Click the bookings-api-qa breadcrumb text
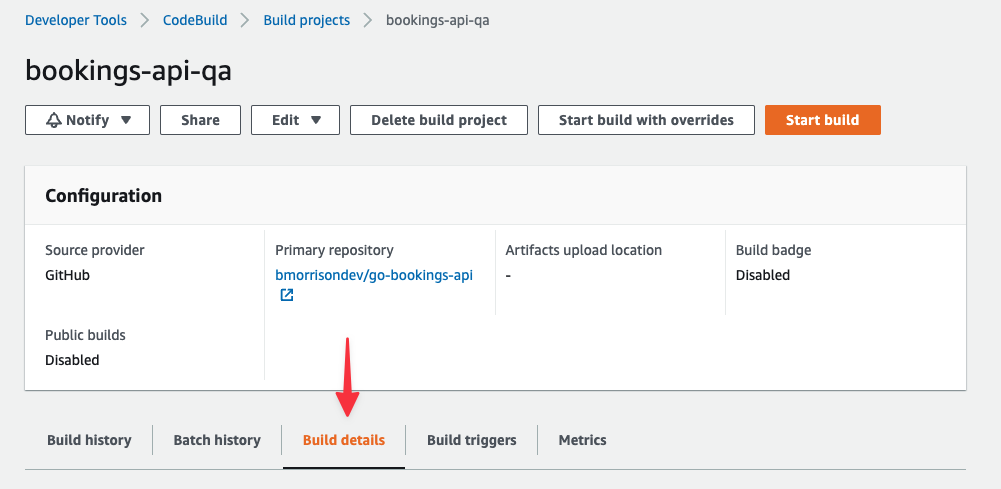Screen dimensions: 1001x489 coord(438,20)
